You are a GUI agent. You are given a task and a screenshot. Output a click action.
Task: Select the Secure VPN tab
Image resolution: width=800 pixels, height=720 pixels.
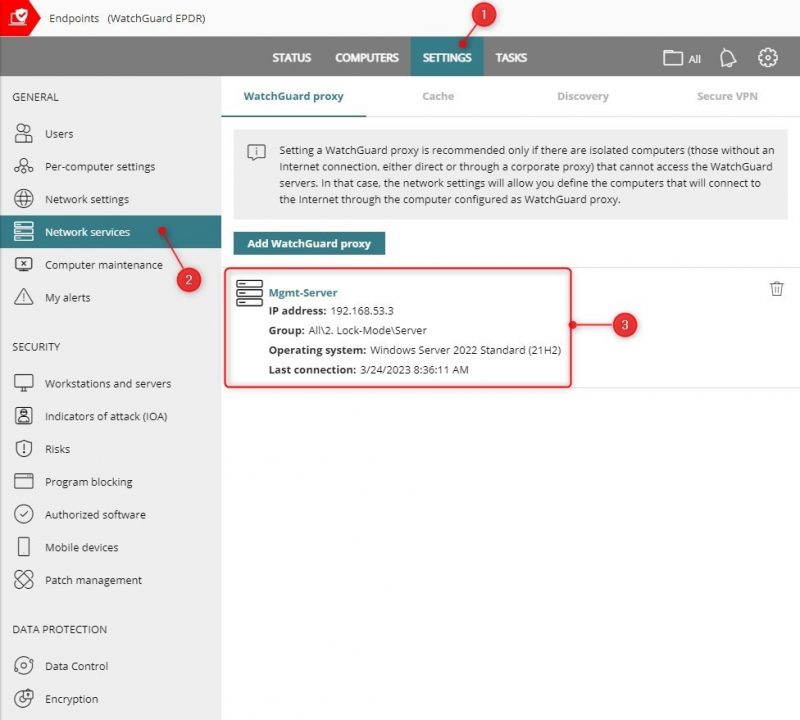click(x=726, y=96)
